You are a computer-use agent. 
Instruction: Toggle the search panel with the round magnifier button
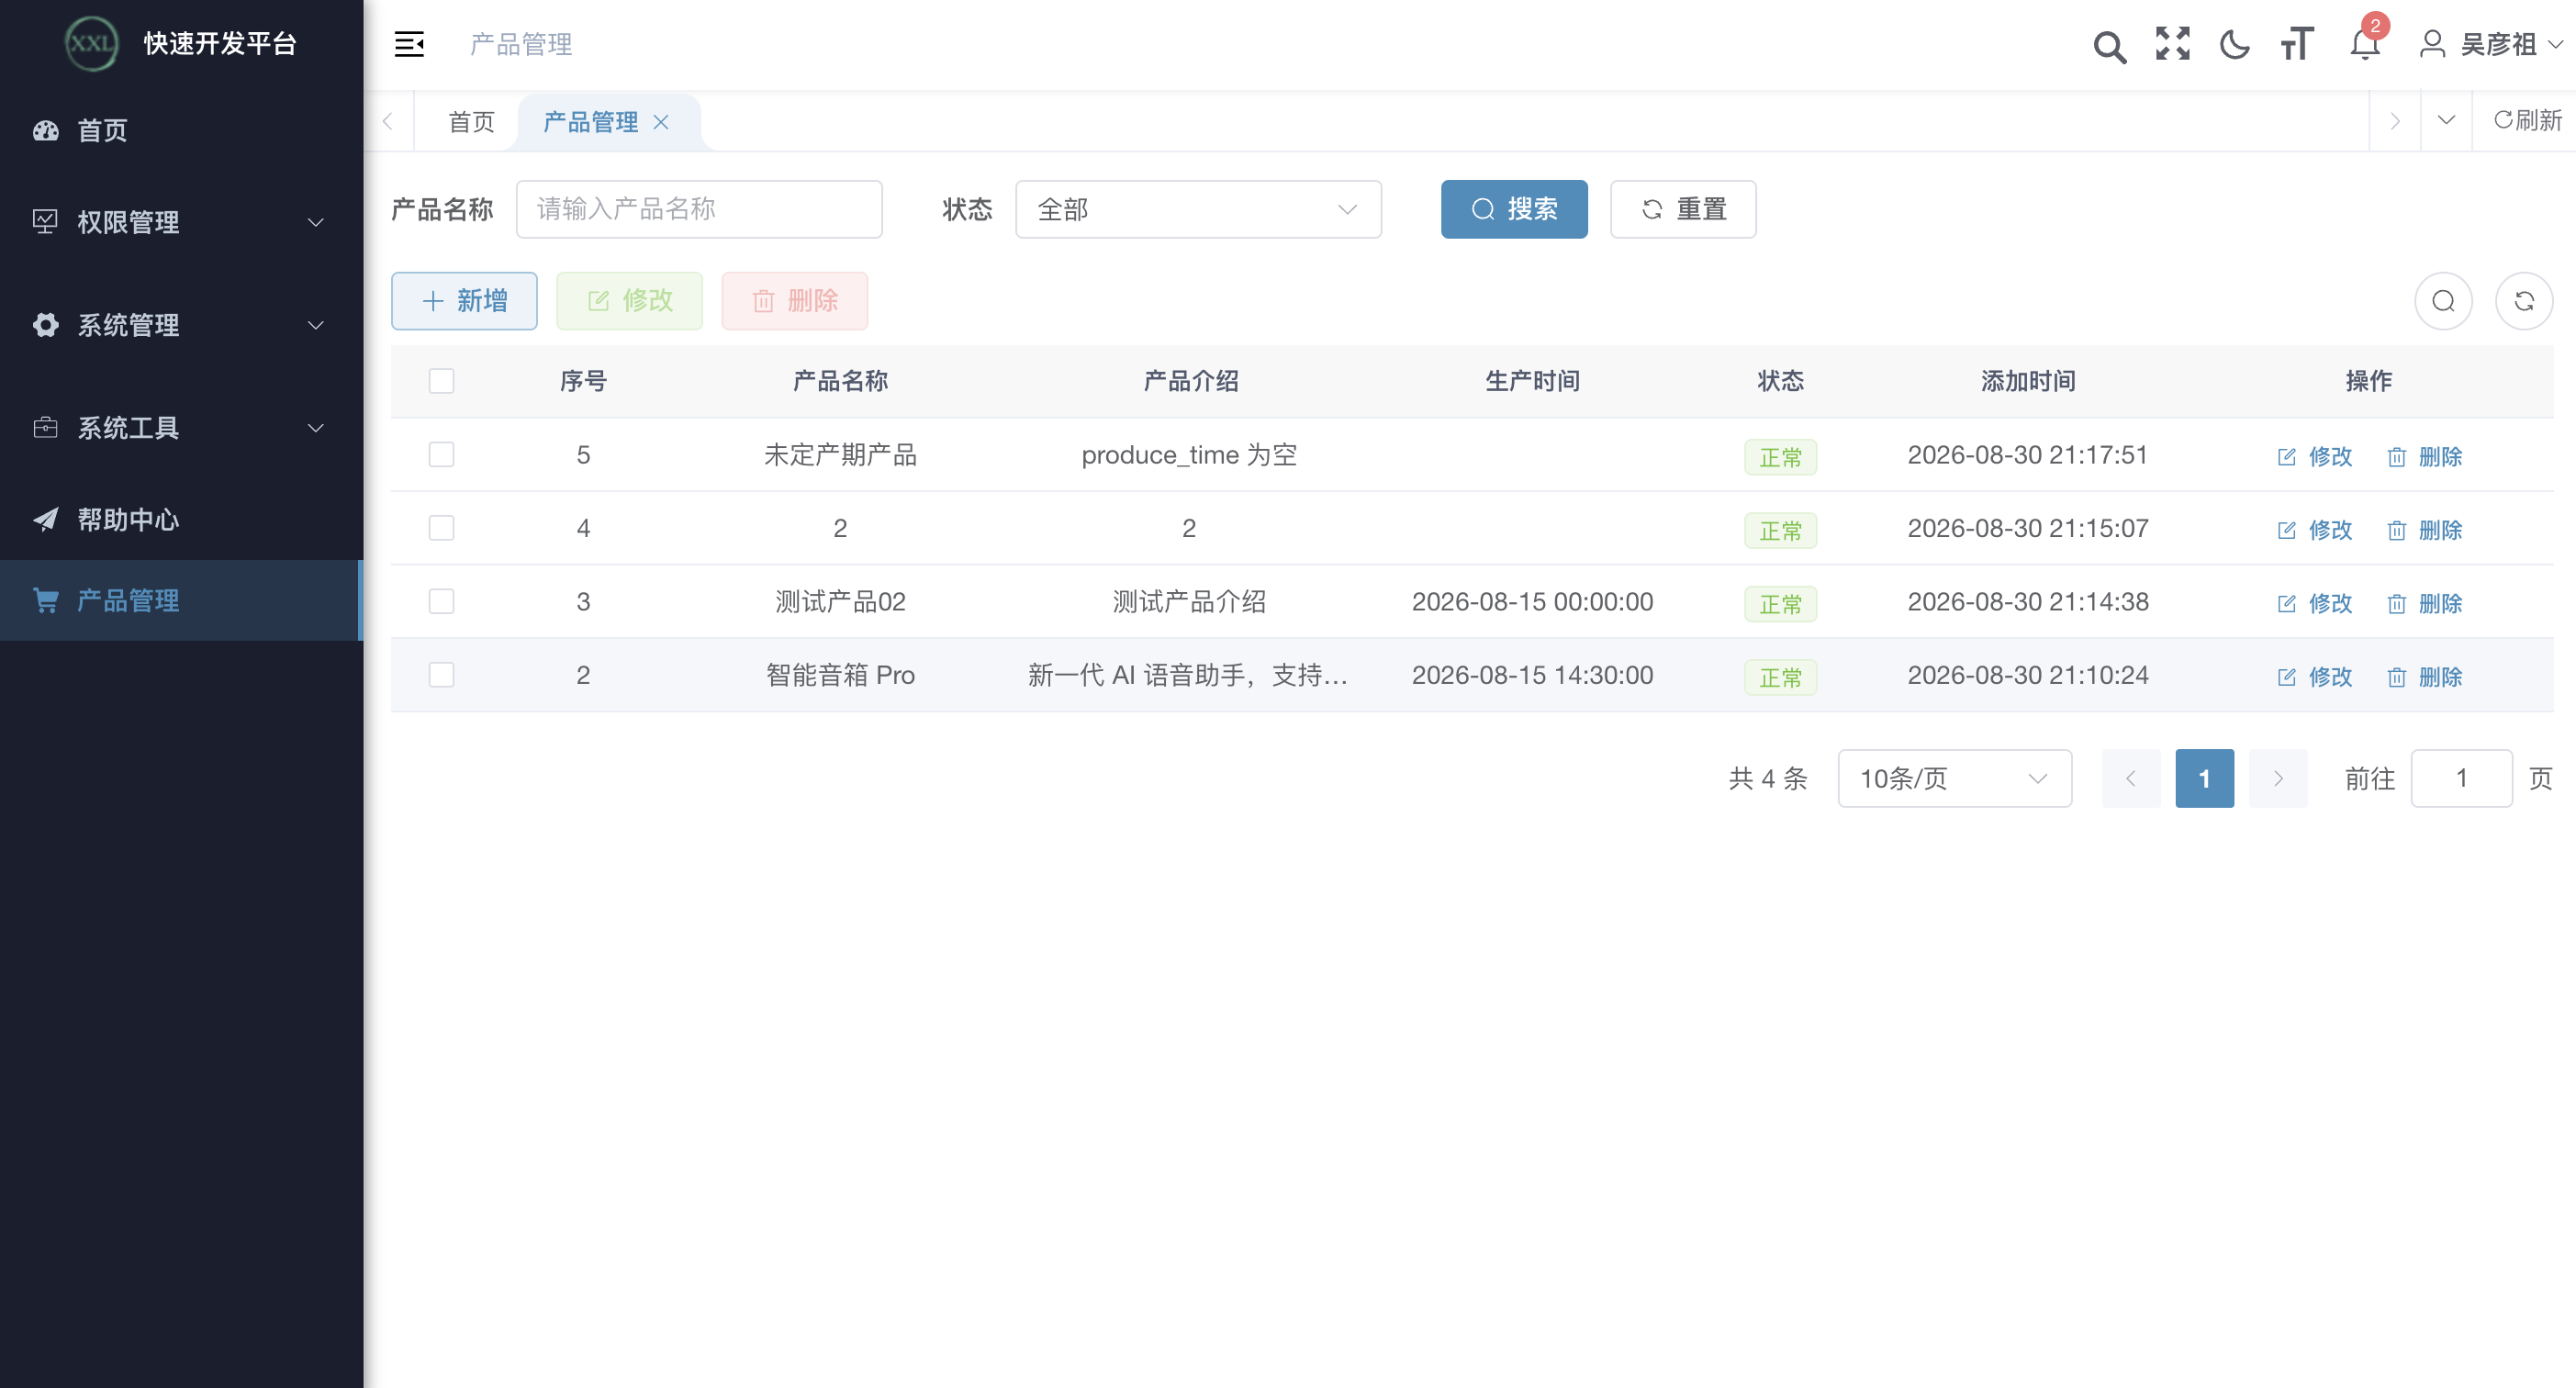tap(2444, 301)
